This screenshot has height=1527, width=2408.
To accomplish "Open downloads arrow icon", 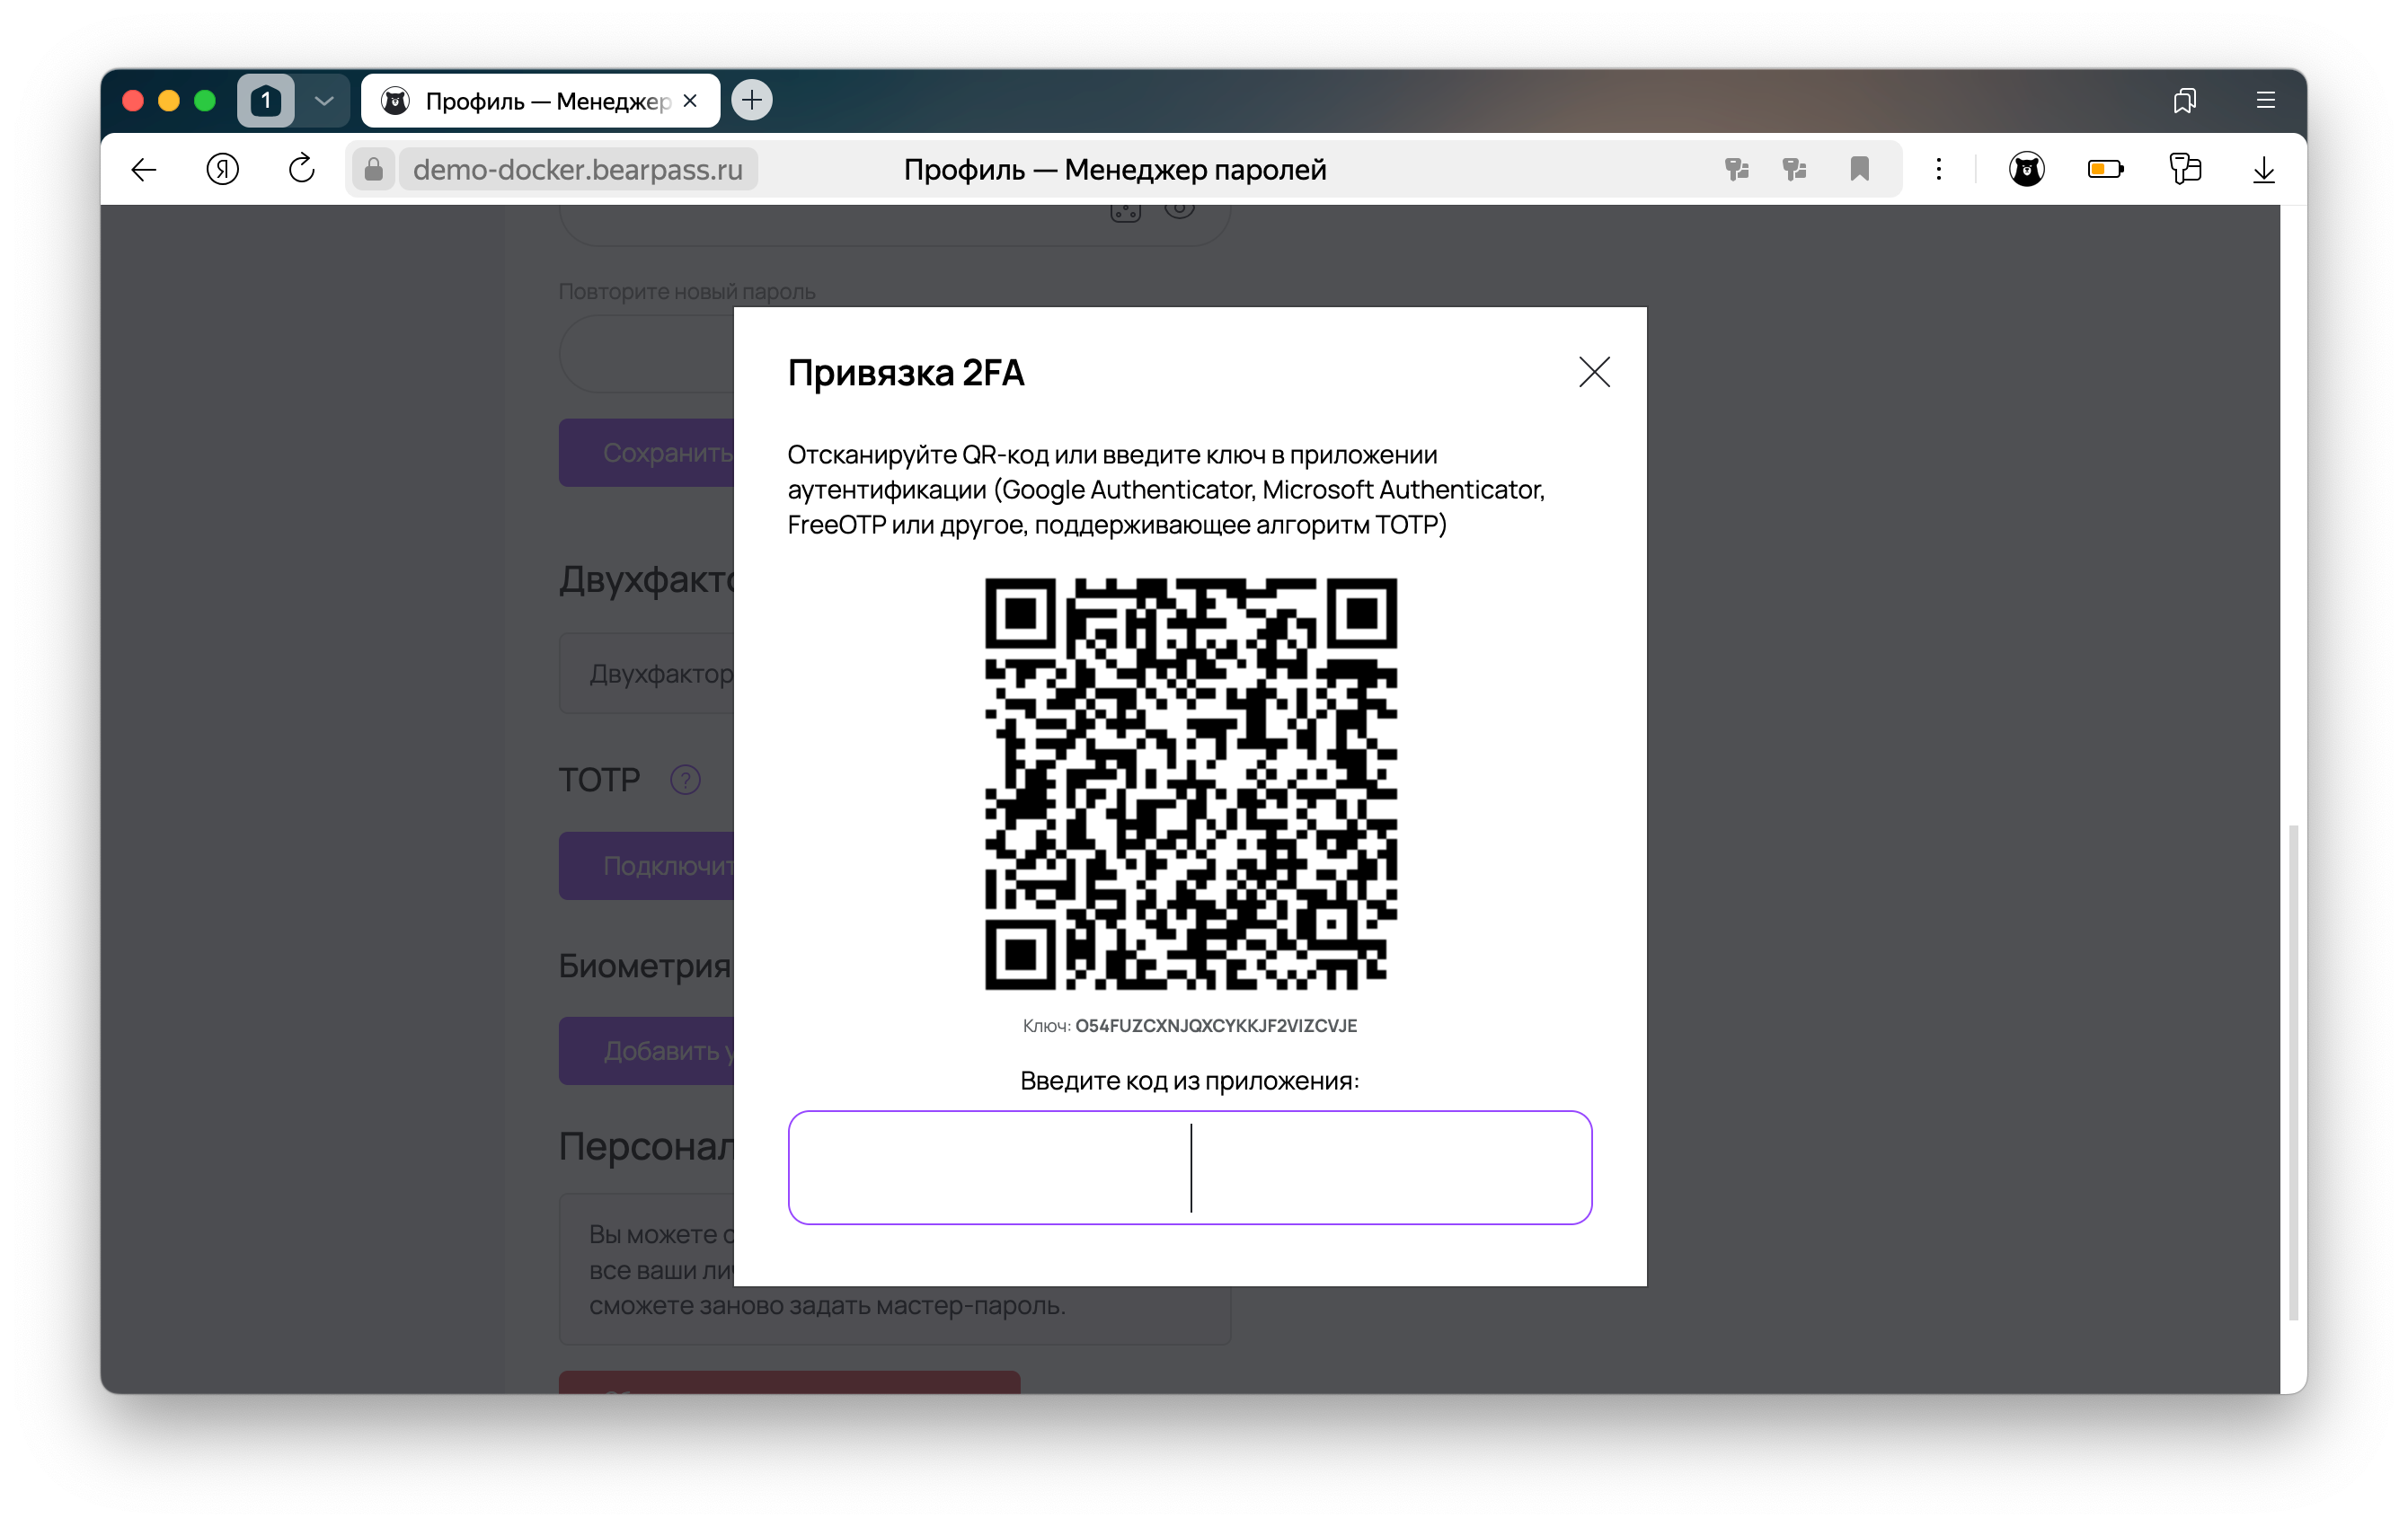I will (2263, 169).
